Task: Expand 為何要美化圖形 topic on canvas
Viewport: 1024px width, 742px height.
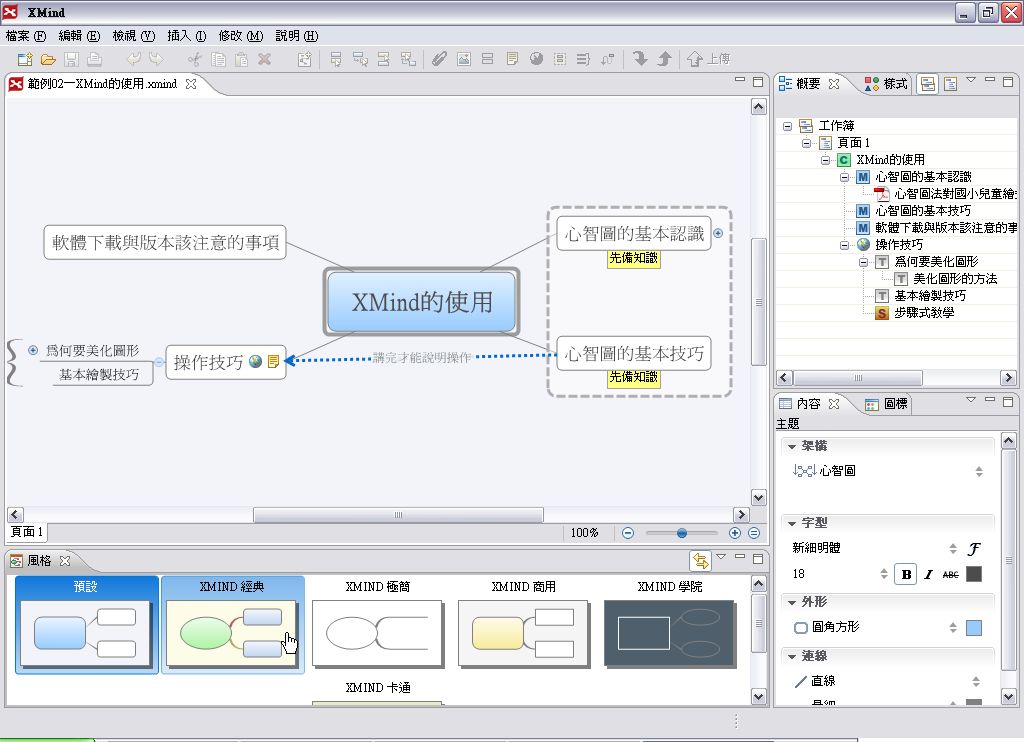Action: tap(33, 350)
